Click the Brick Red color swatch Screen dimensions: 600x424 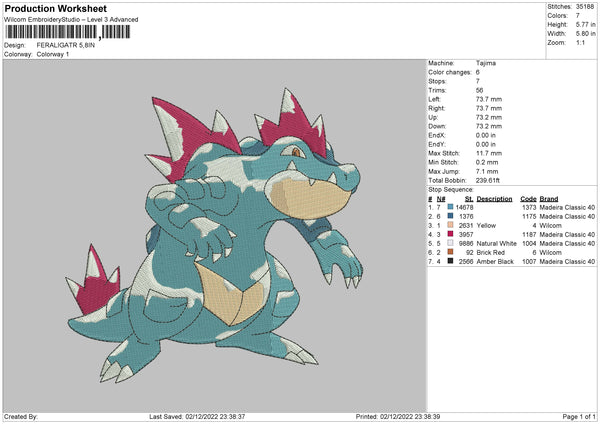pyautogui.click(x=450, y=252)
